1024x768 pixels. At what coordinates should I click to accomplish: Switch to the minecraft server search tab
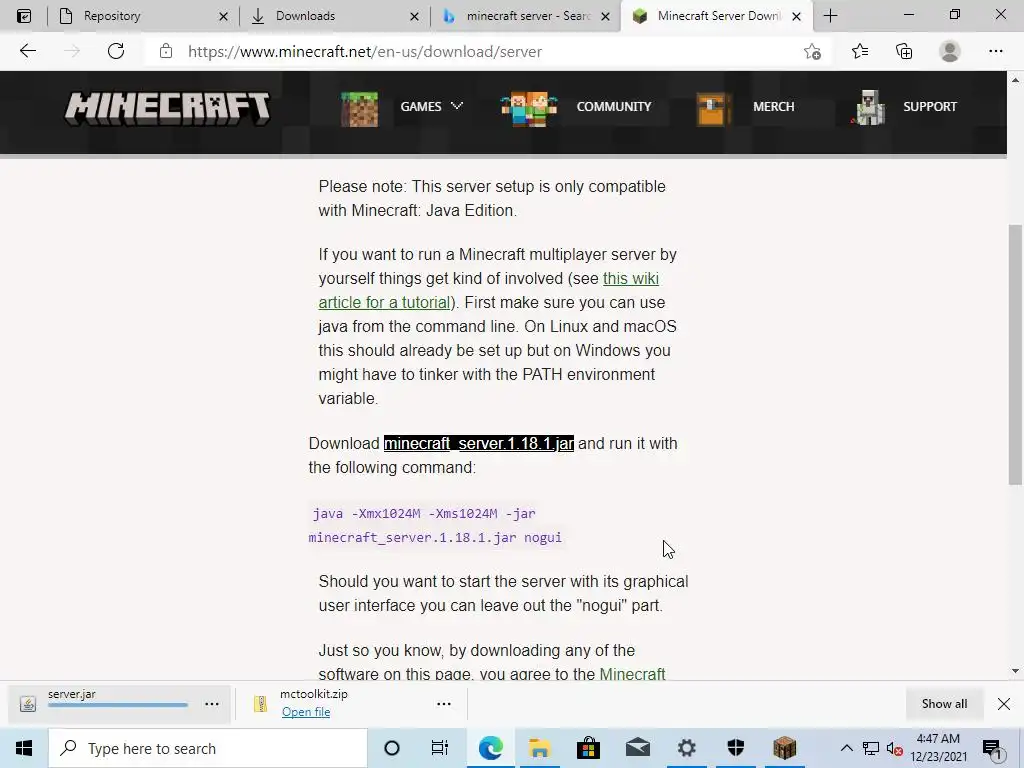click(x=528, y=16)
